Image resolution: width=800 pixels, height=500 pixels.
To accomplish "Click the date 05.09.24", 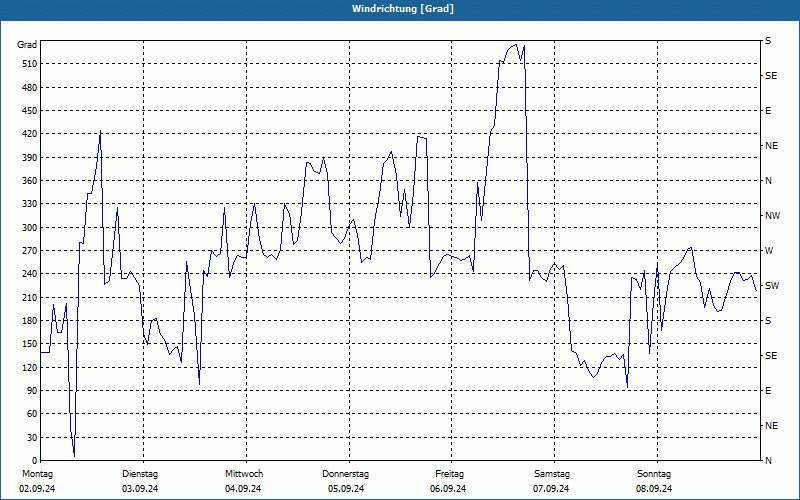I will [x=346, y=489].
